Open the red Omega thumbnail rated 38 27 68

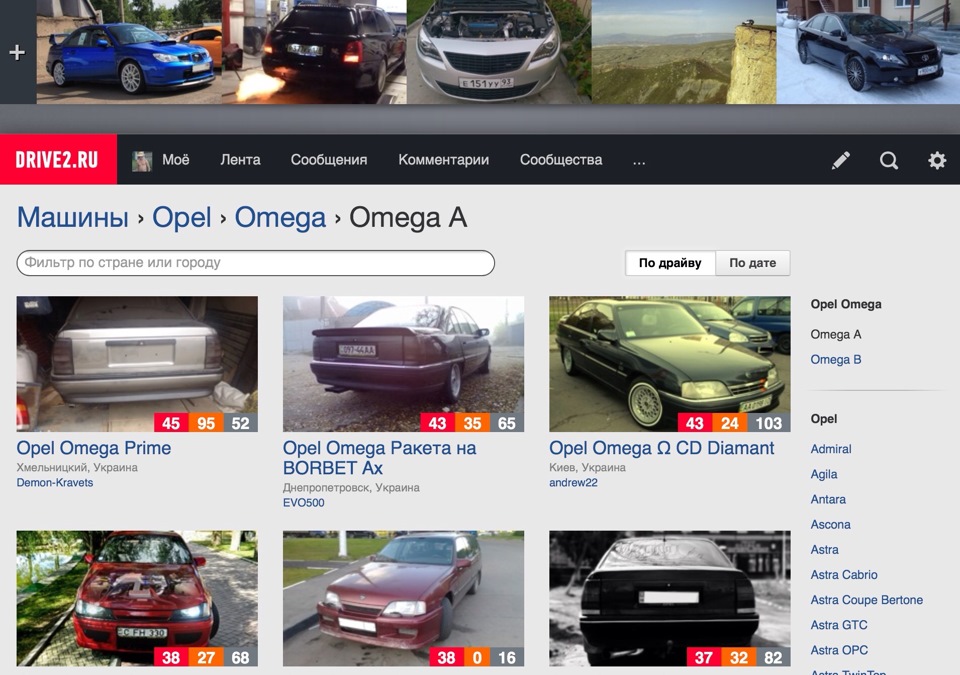coord(137,598)
